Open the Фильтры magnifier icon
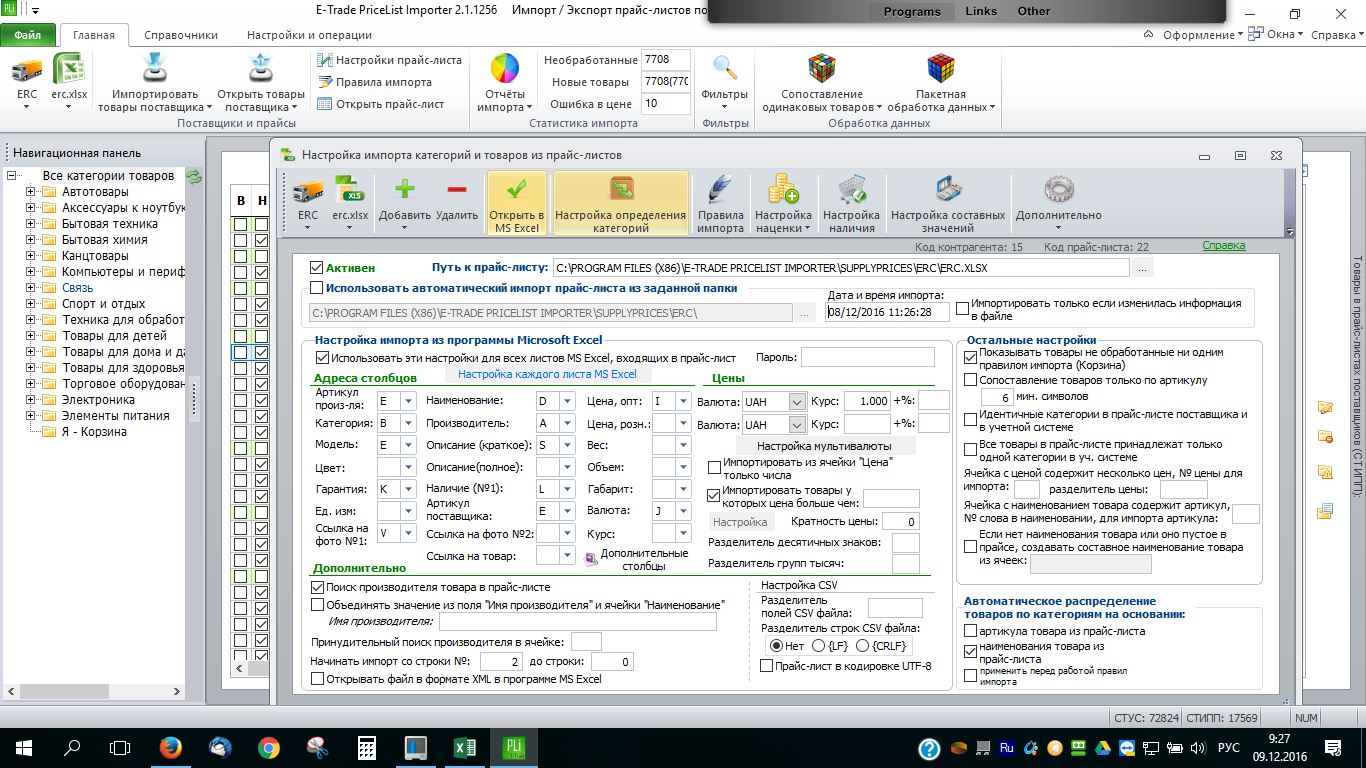 [x=725, y=68]
